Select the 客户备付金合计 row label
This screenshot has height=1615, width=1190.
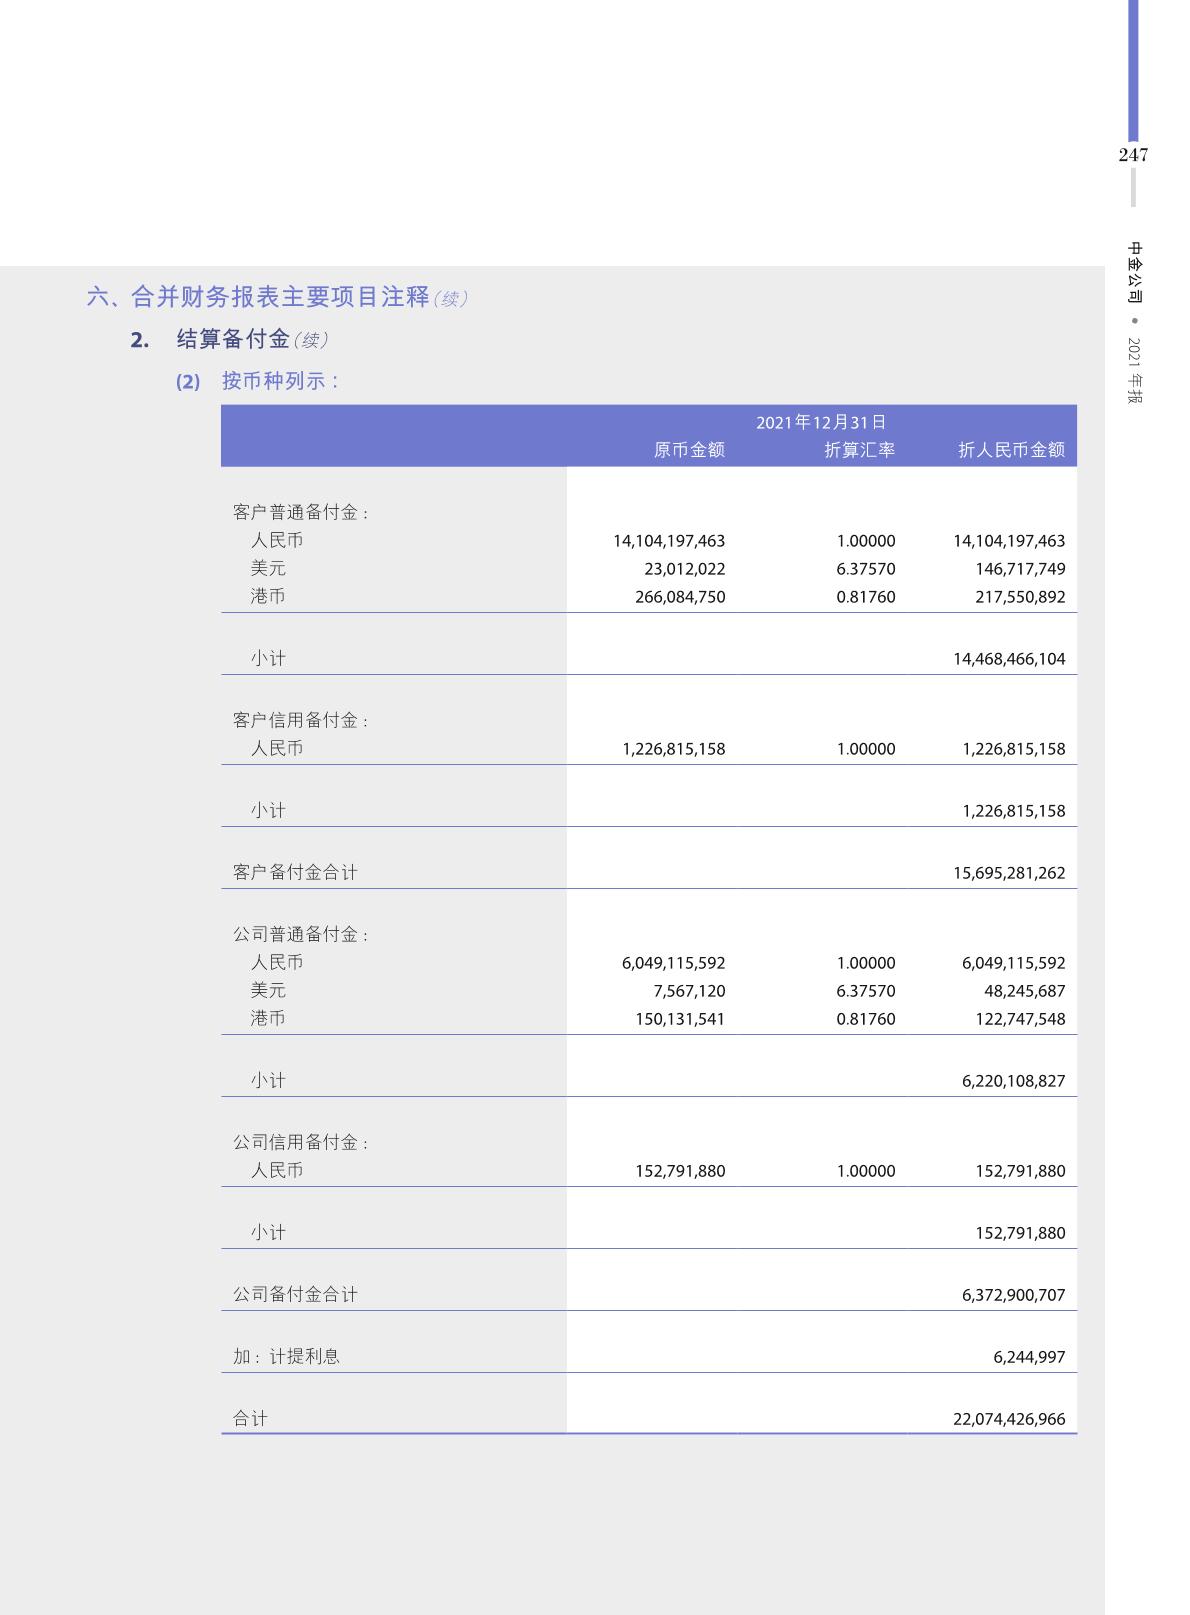295,872
